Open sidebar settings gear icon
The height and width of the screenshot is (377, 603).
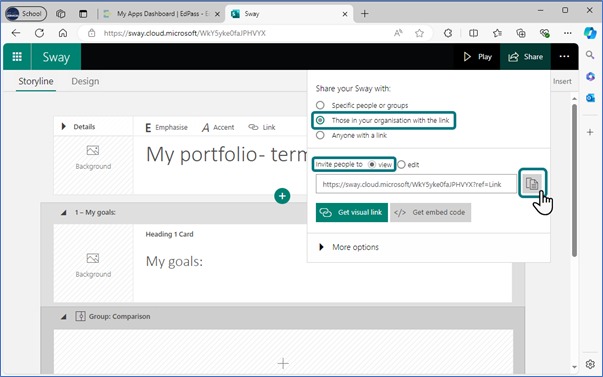click(590, 364)
